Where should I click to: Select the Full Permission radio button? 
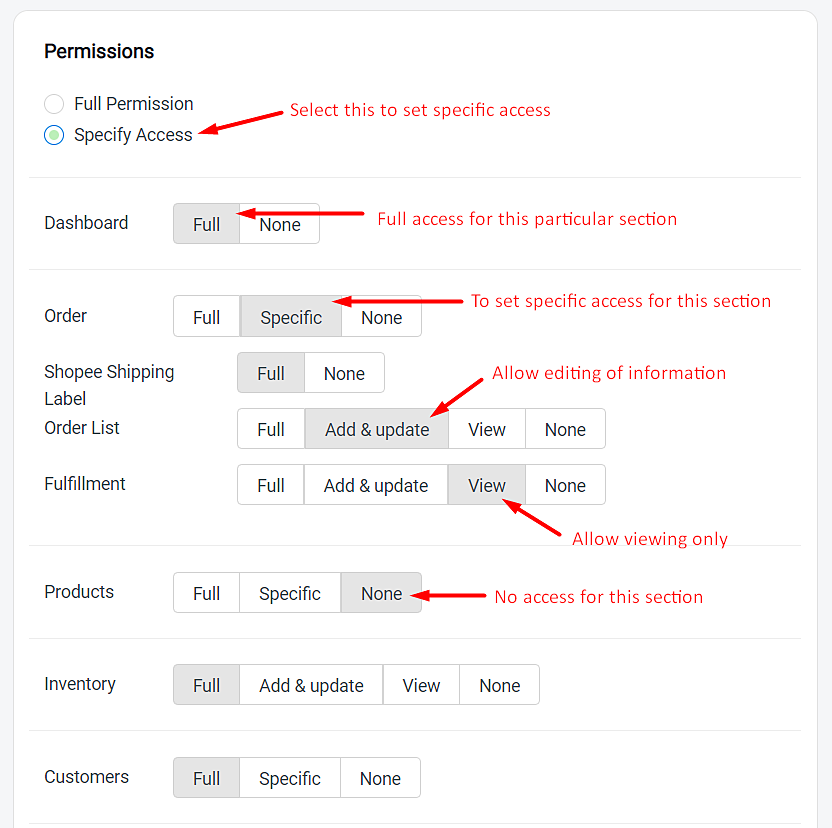coord(54,104)
